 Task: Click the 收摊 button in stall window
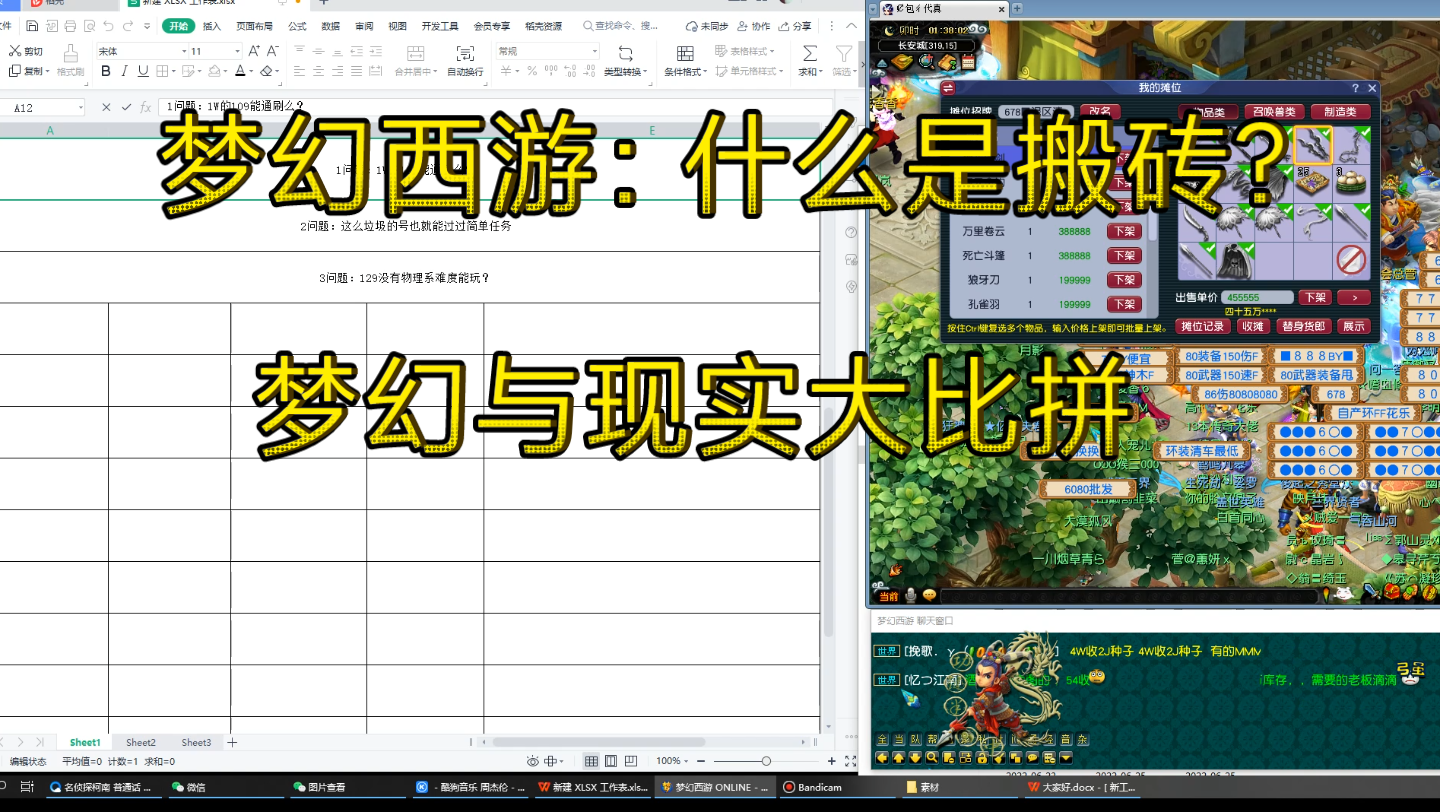coord(1252,326)
